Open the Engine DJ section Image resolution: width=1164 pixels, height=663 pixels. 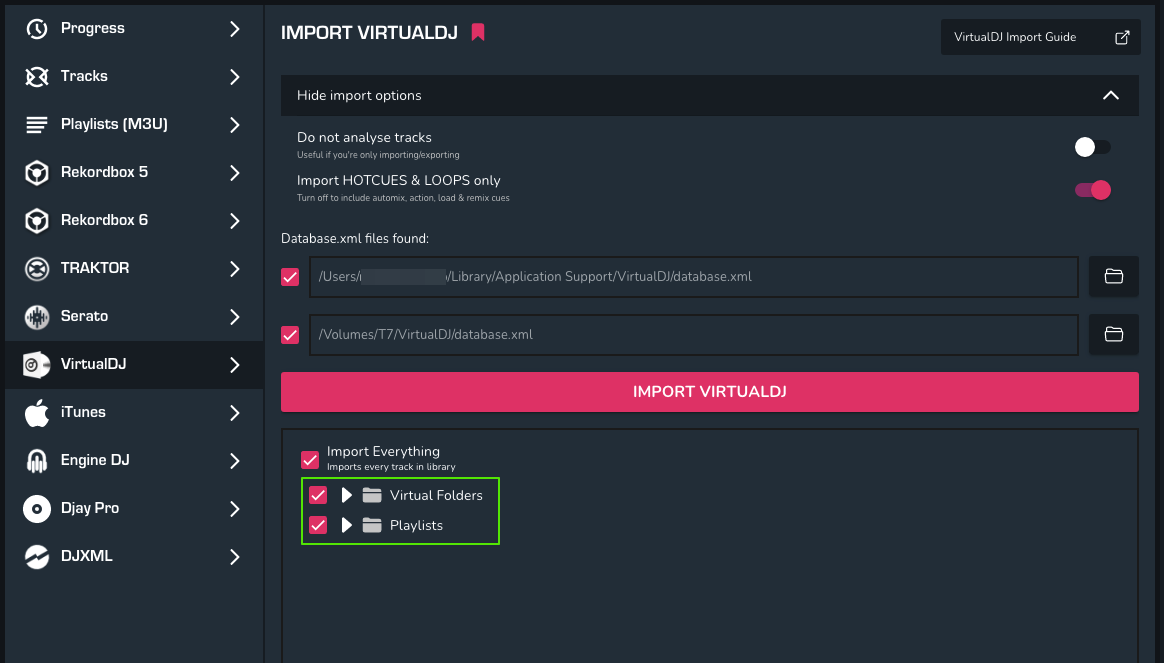[x=134, y=460]
